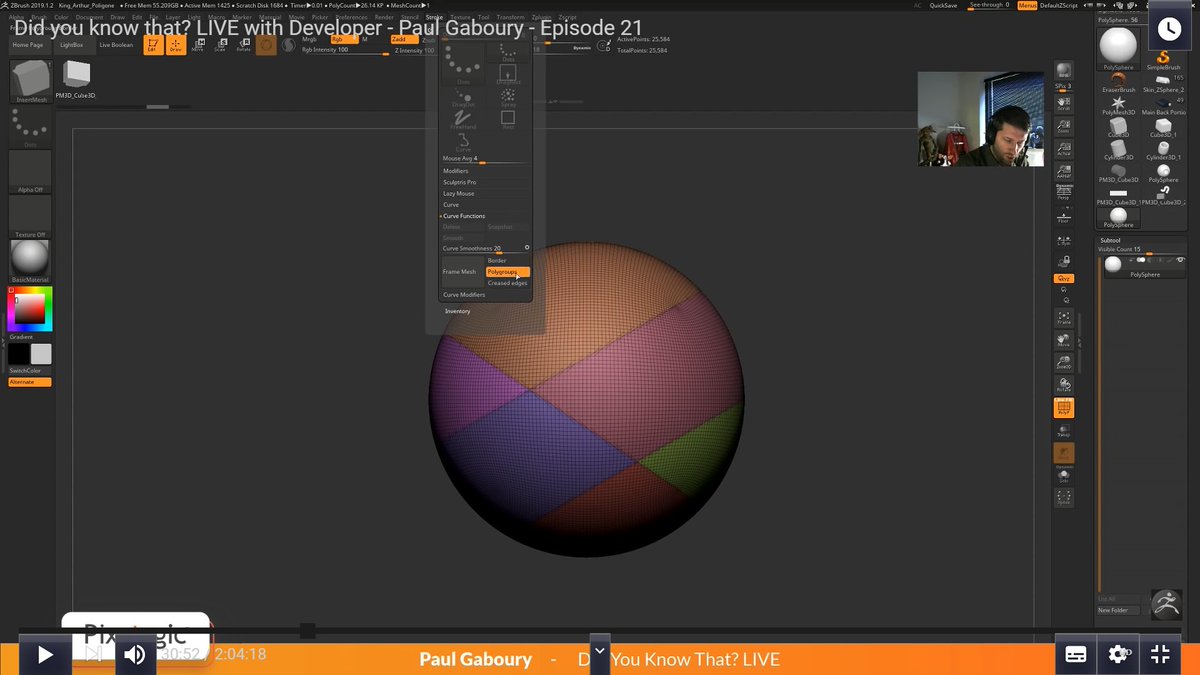The width and height of the screenshot is (1200, 675).
Task: Select the Move transform button
Action: [x=197, y=45]
